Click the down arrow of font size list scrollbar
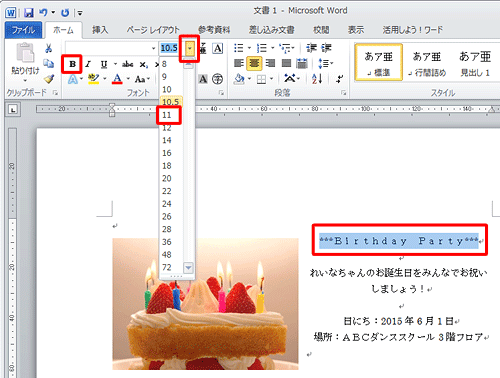500x378 pixels. 188,267
